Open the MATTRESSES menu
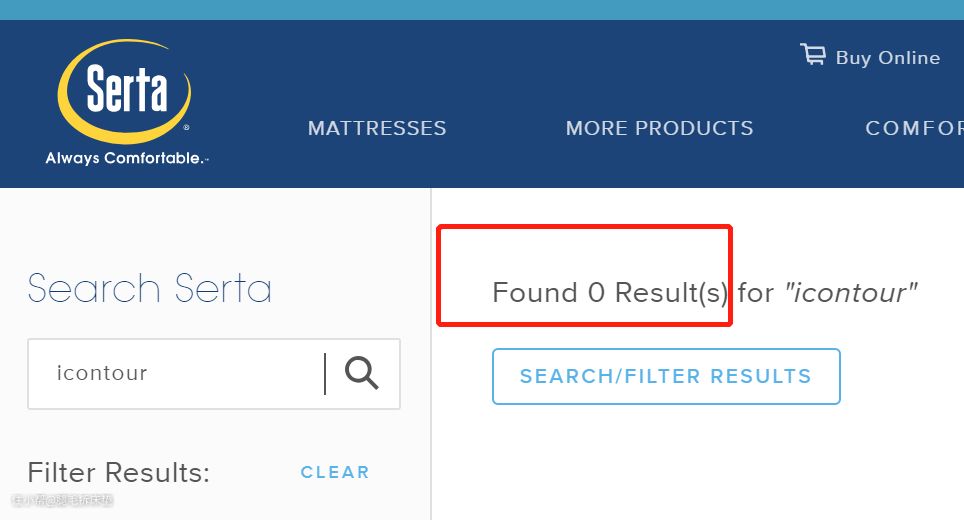Viewport: 964px width, 520px height. click(x=377, y=129)
